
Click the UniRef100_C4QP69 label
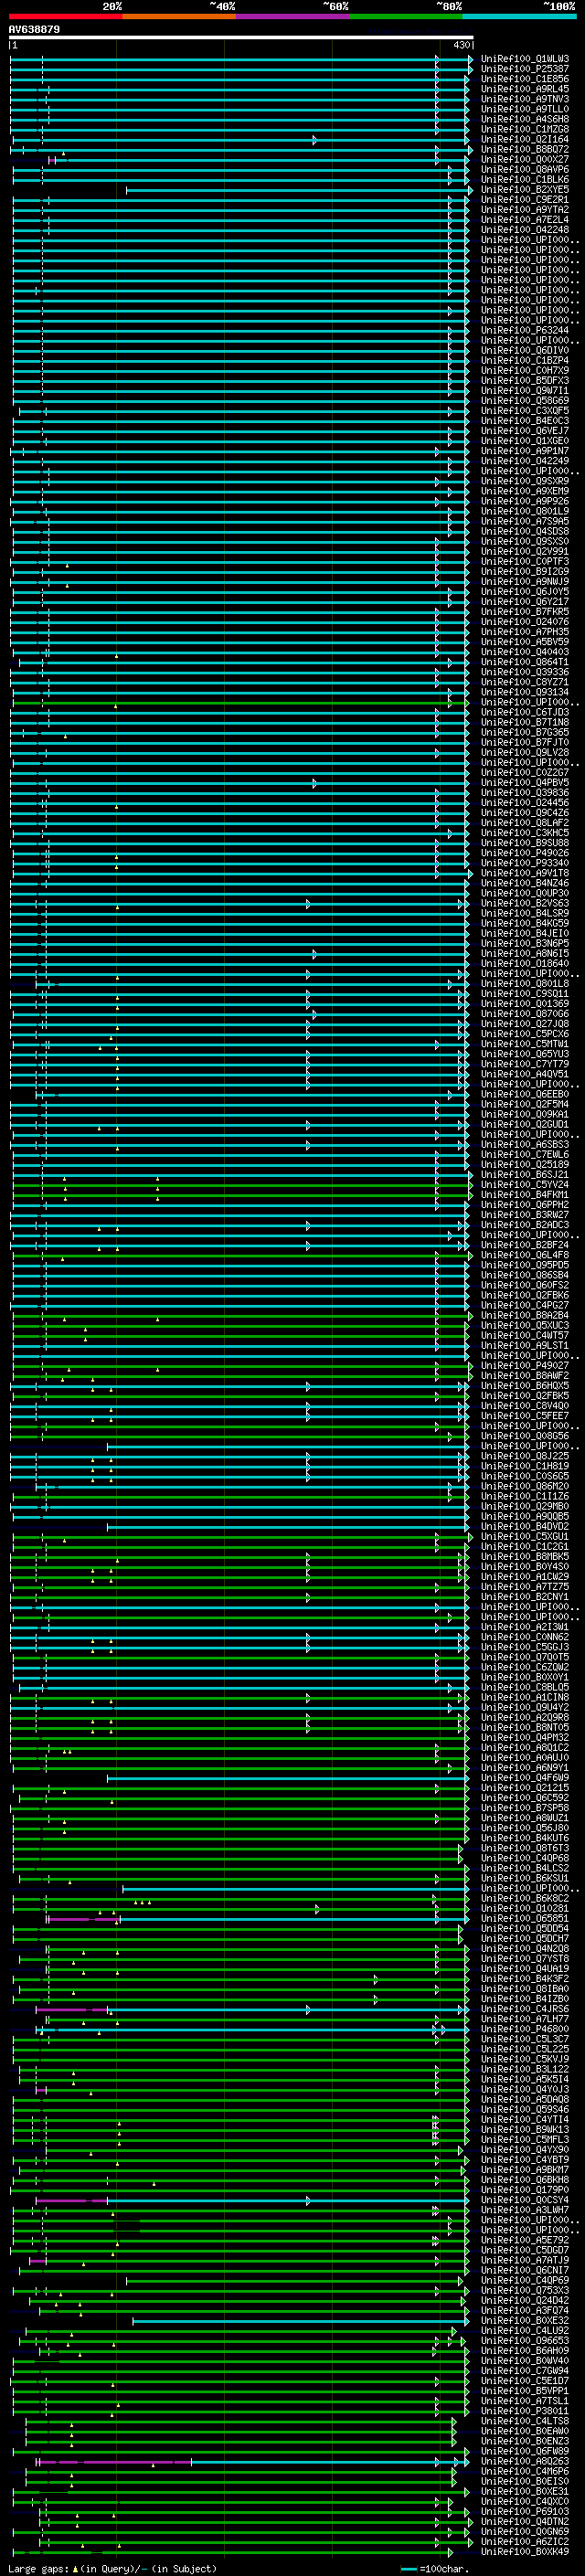point(525,2281)
